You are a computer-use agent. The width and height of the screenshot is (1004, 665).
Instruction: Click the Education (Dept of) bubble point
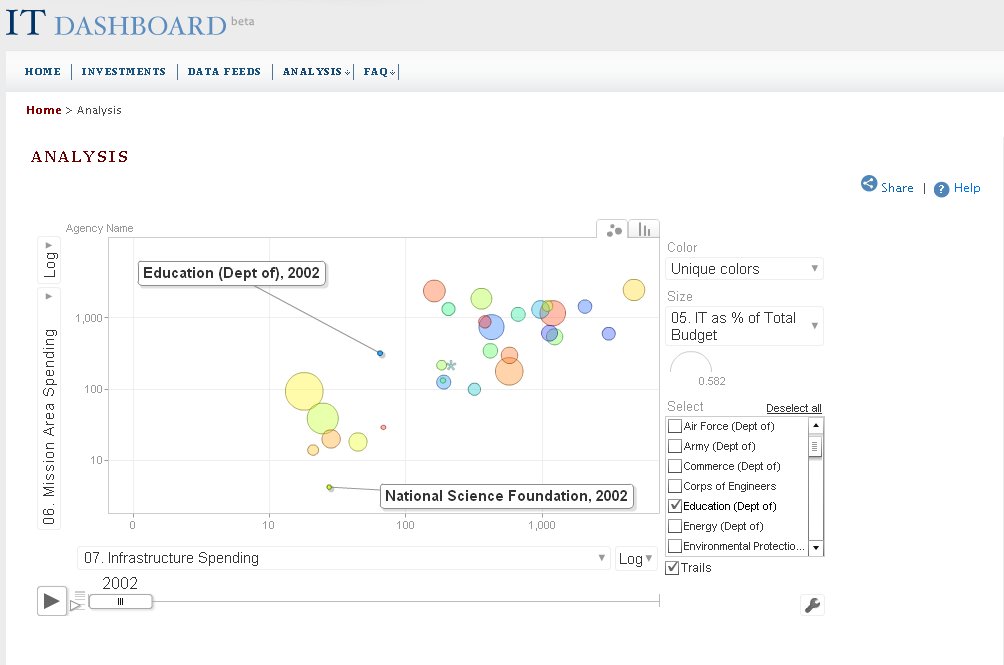point(380,353)
